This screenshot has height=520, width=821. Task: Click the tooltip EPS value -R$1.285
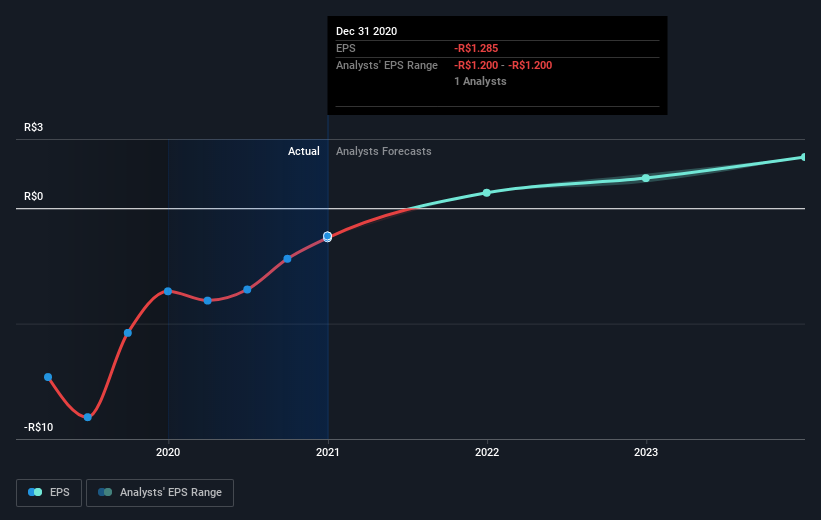[x=476, y=48]
